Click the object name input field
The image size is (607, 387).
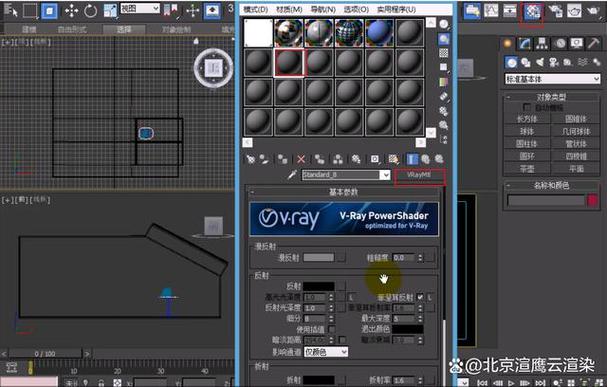[x=546, y=200]
